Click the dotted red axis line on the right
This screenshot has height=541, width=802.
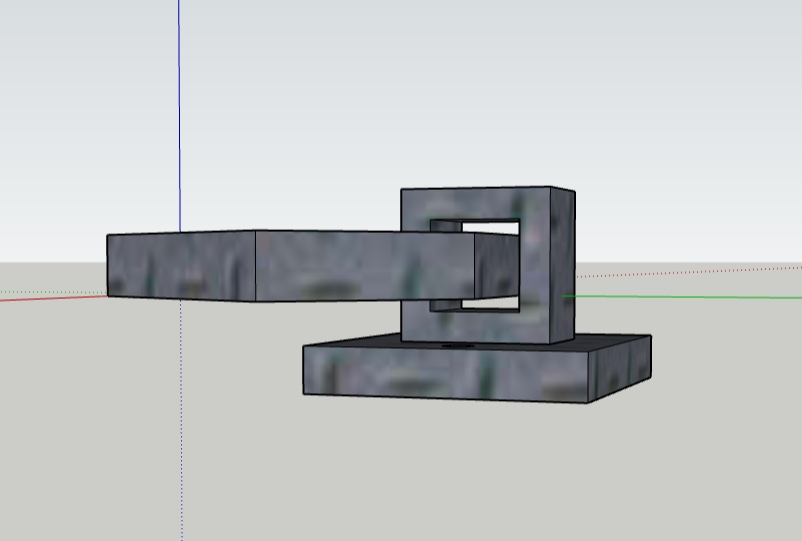point(688,272)
